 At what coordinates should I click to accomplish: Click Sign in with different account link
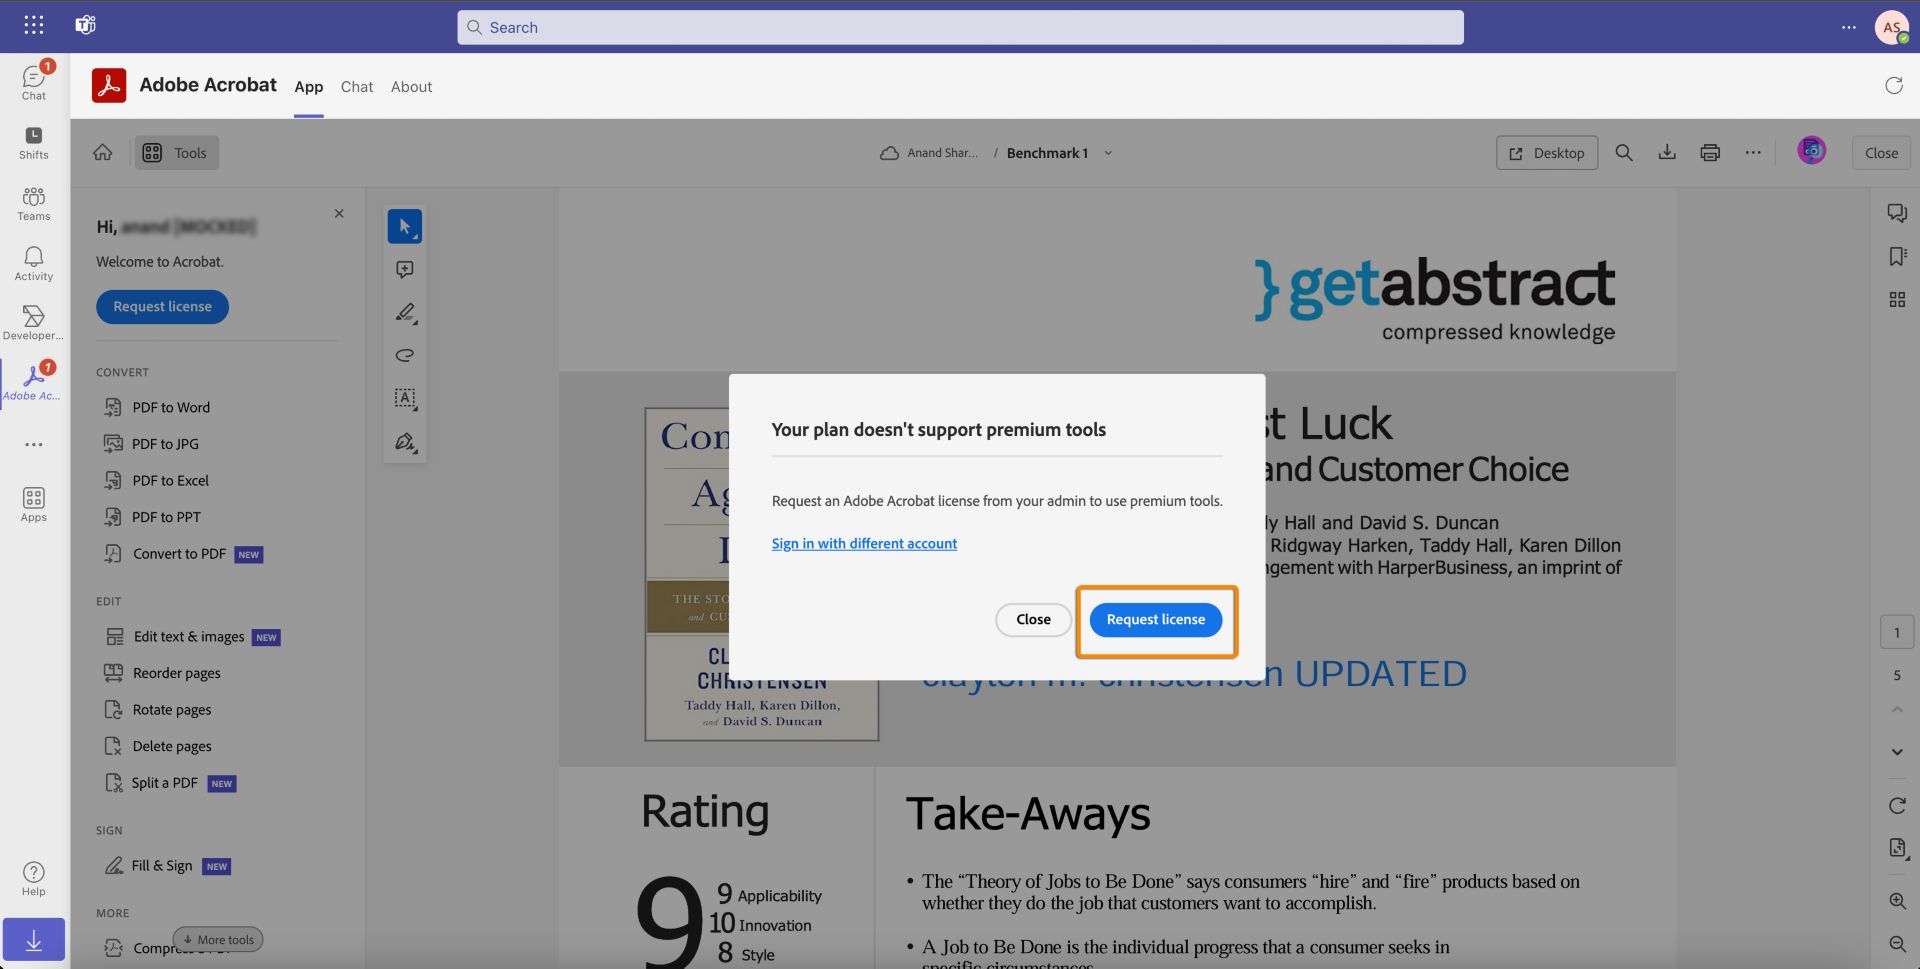(864, 544)
